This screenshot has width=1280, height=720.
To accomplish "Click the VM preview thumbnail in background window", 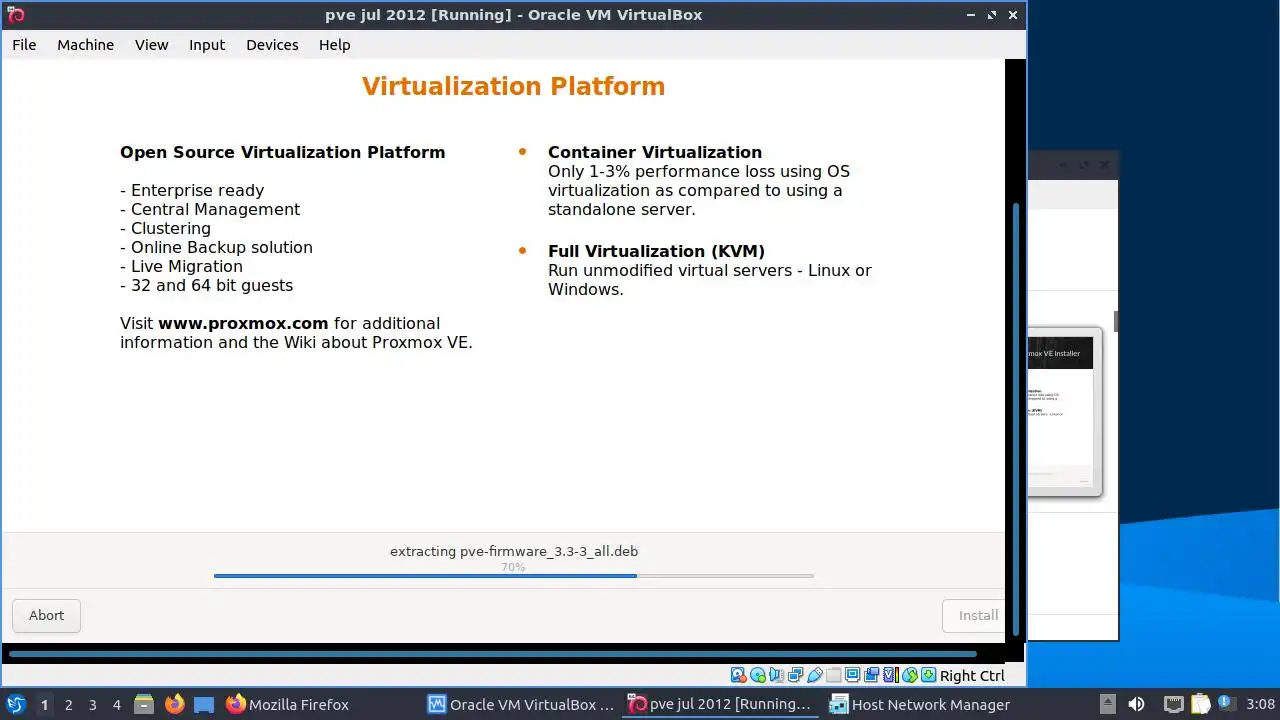I will (1064, 412).
